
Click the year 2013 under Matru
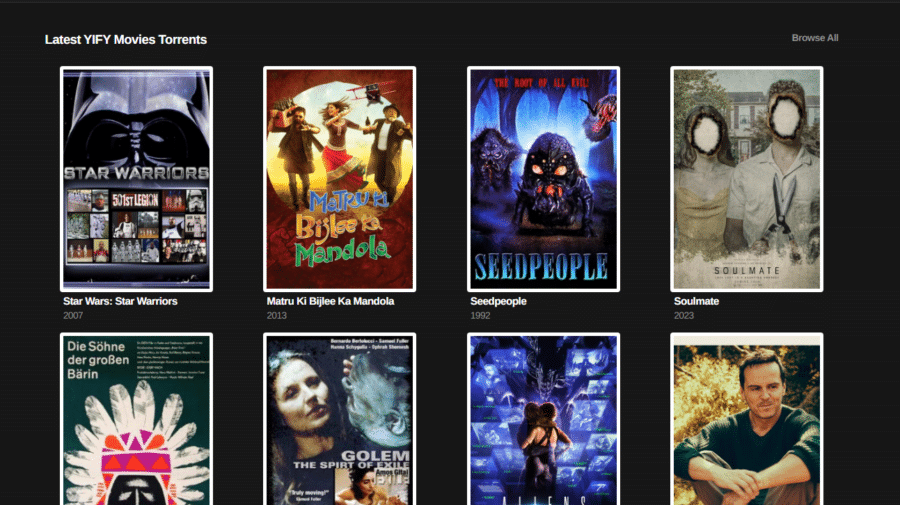pyautogui.click(x=276, y=316)
